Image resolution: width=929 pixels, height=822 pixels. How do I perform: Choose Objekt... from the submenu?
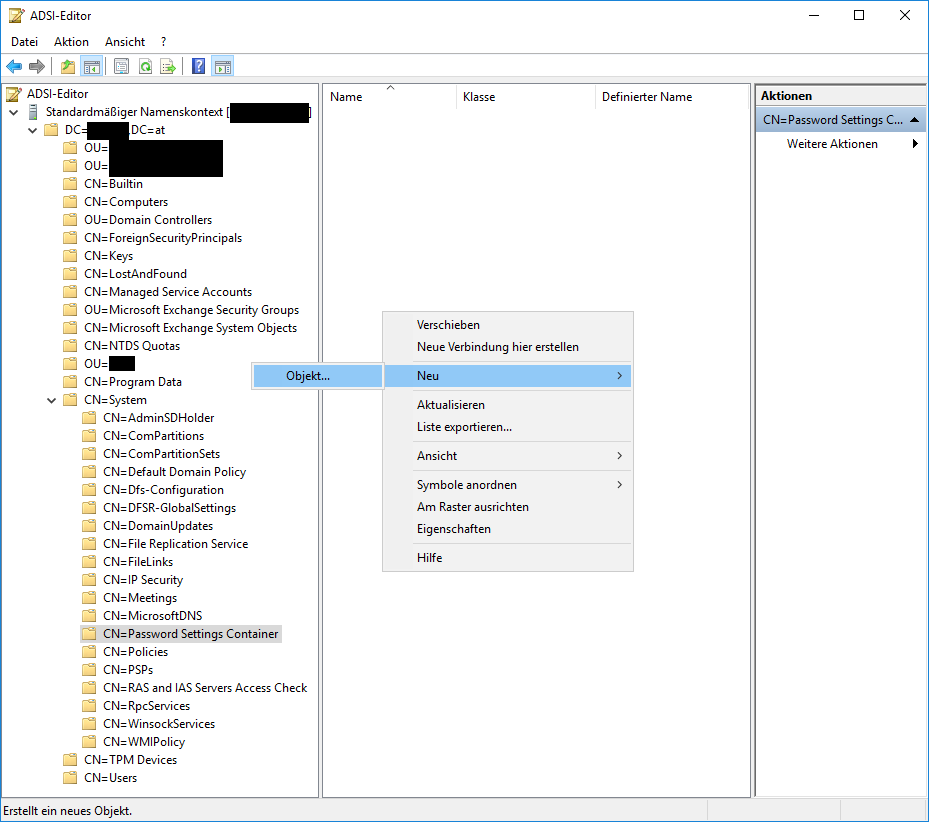tap(308, 376)
